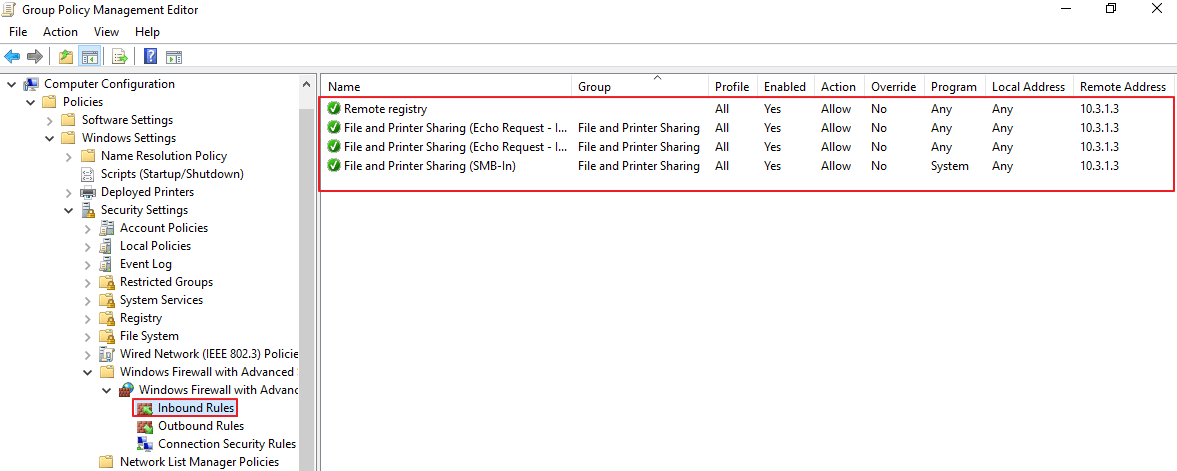
Task: Open the Action menu
Action: pos(60,32)
